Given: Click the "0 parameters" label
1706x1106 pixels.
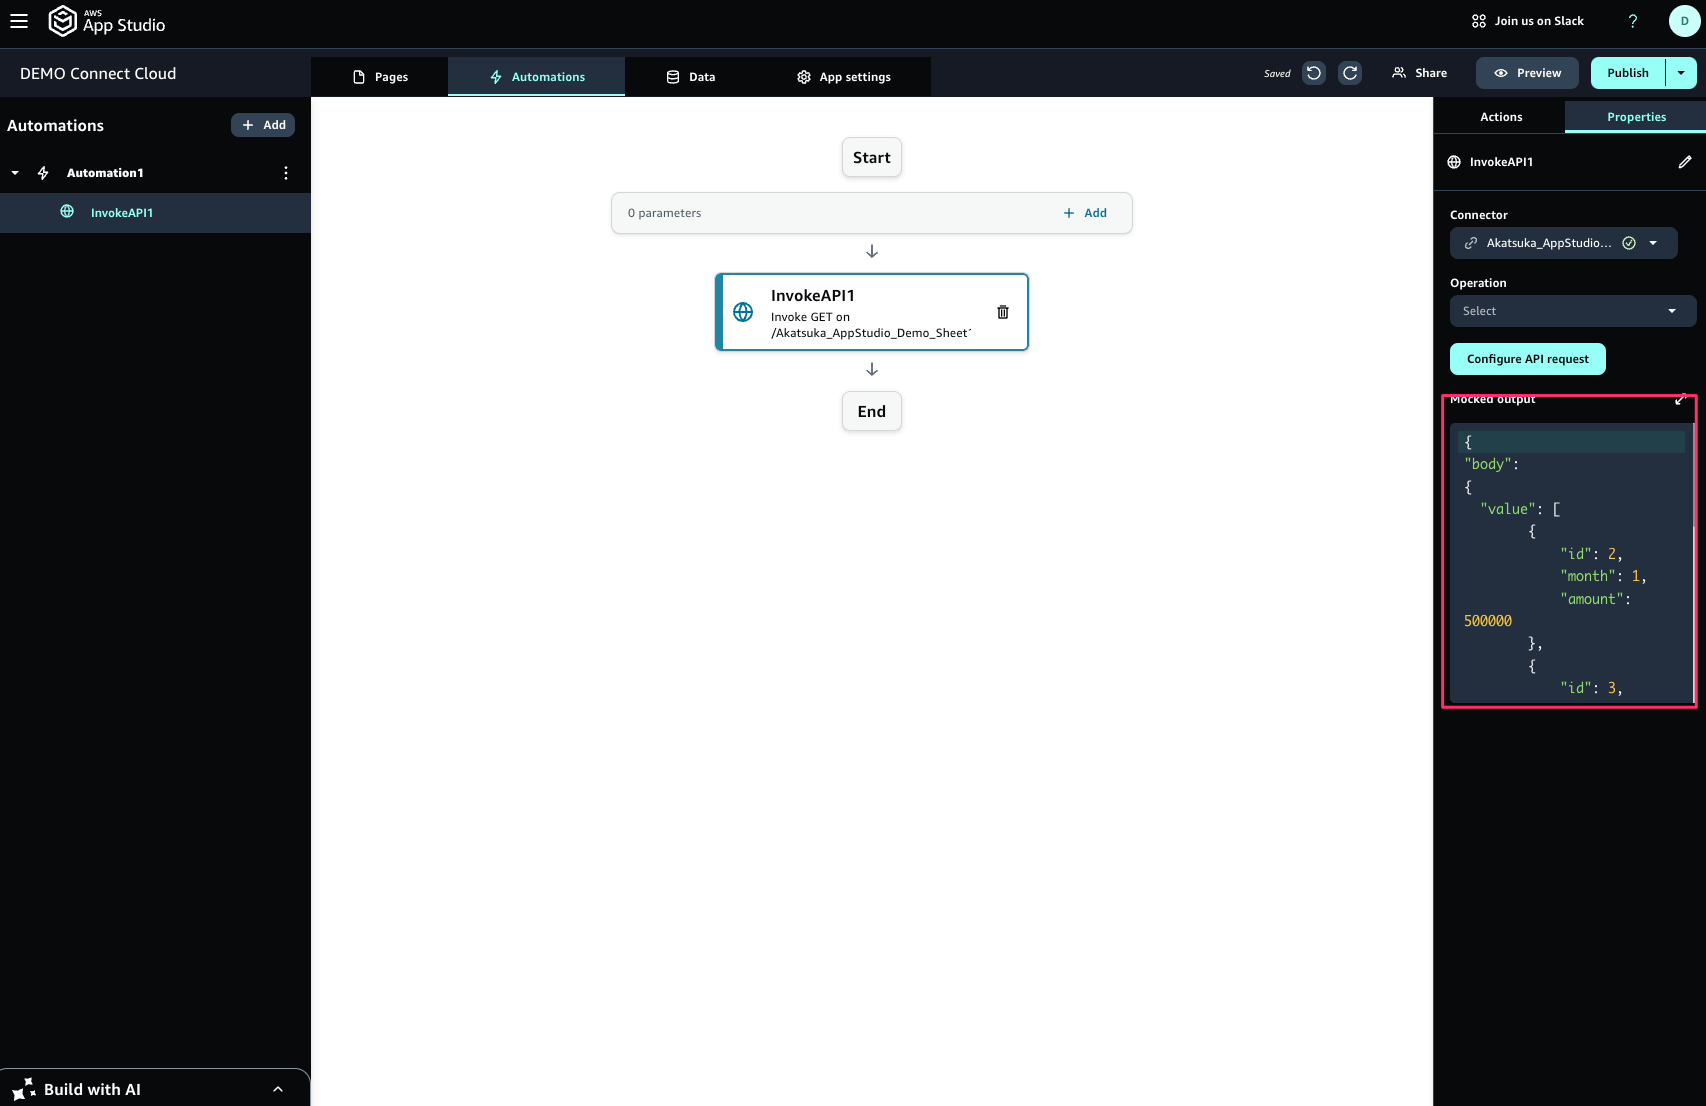Looking at the screenshot, I should 664,213.
